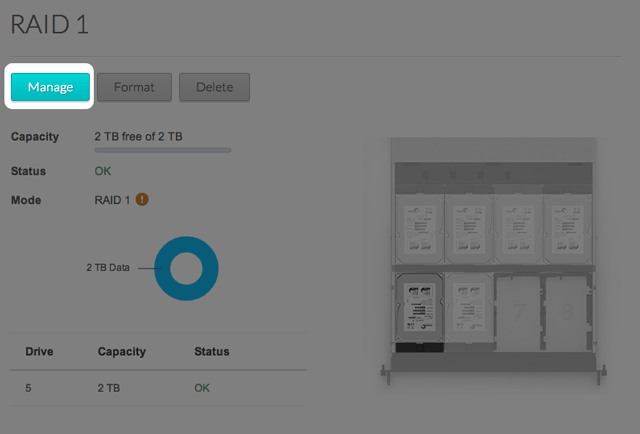The image size is (640, 434).
Task: Click the blue donut capacity chart
Action: click(186, 268)
